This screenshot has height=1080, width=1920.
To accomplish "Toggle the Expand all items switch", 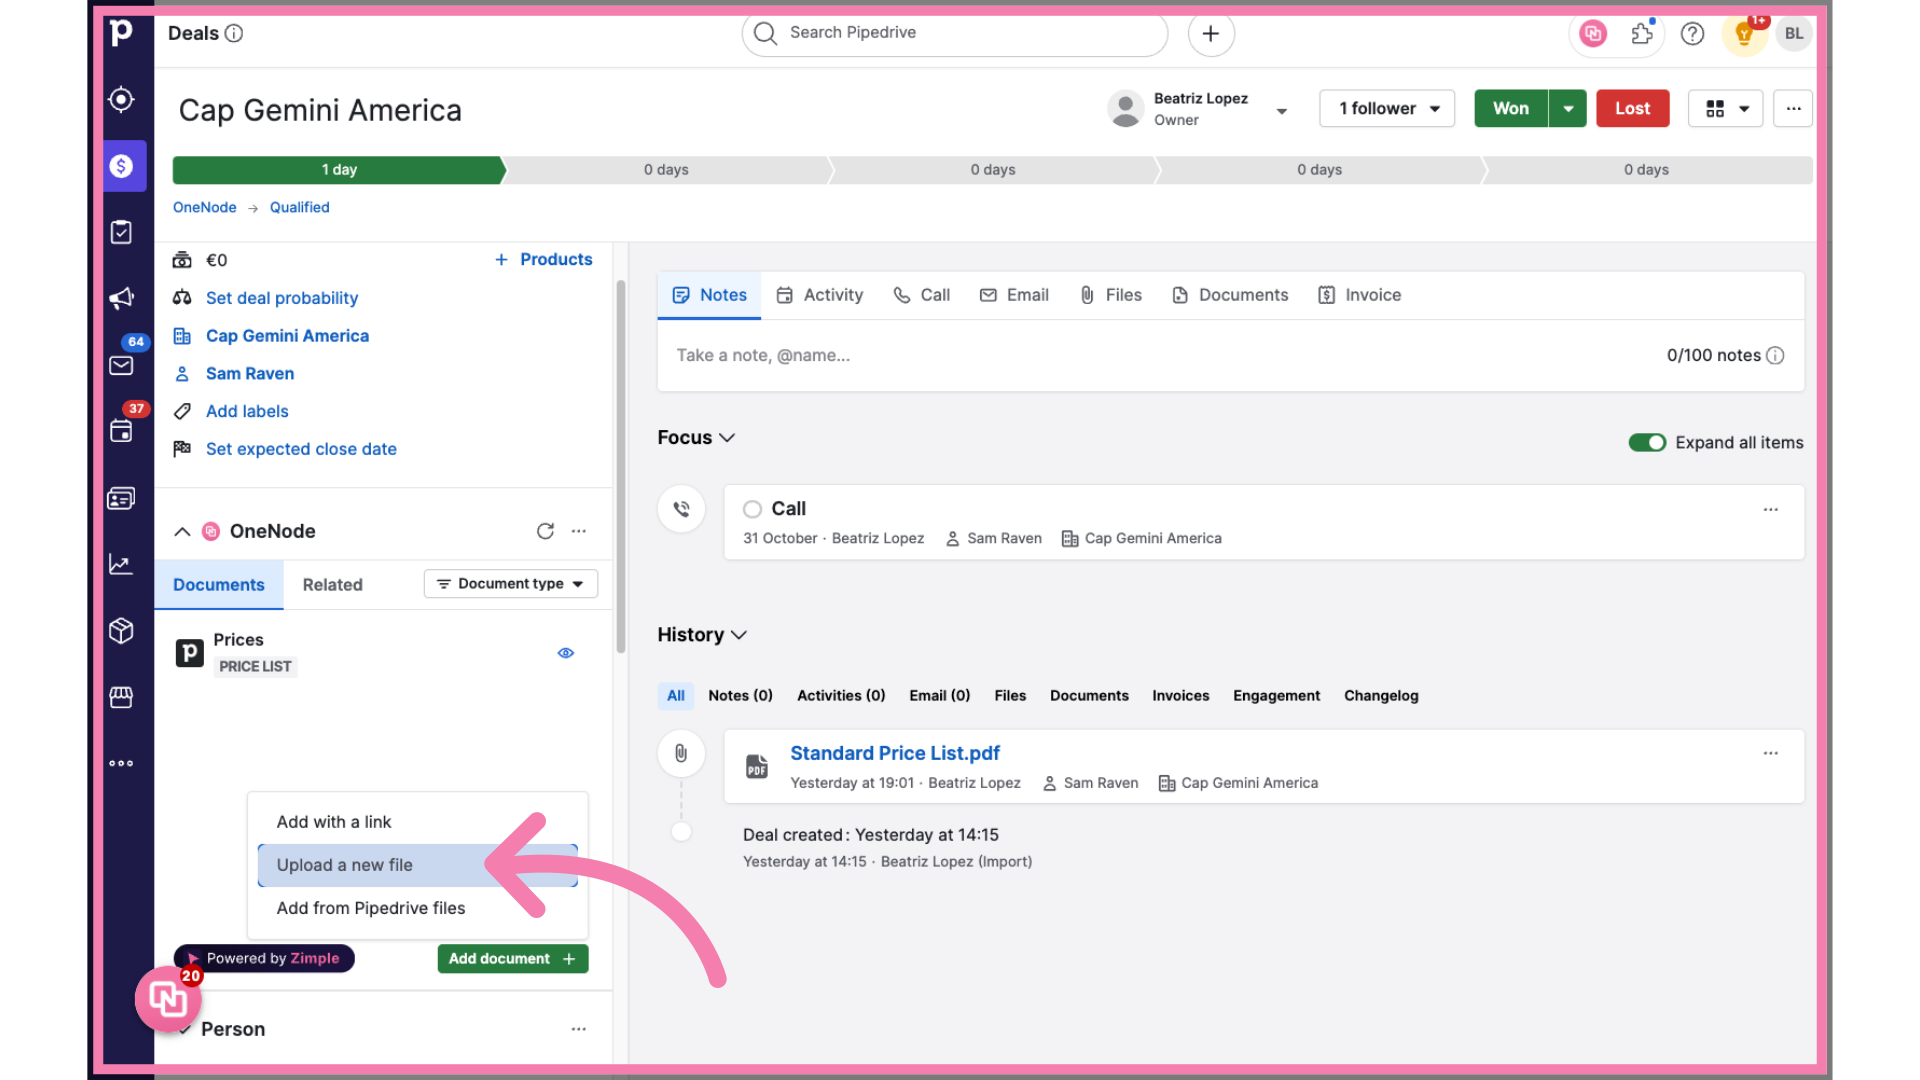I will pos(1646,442).
